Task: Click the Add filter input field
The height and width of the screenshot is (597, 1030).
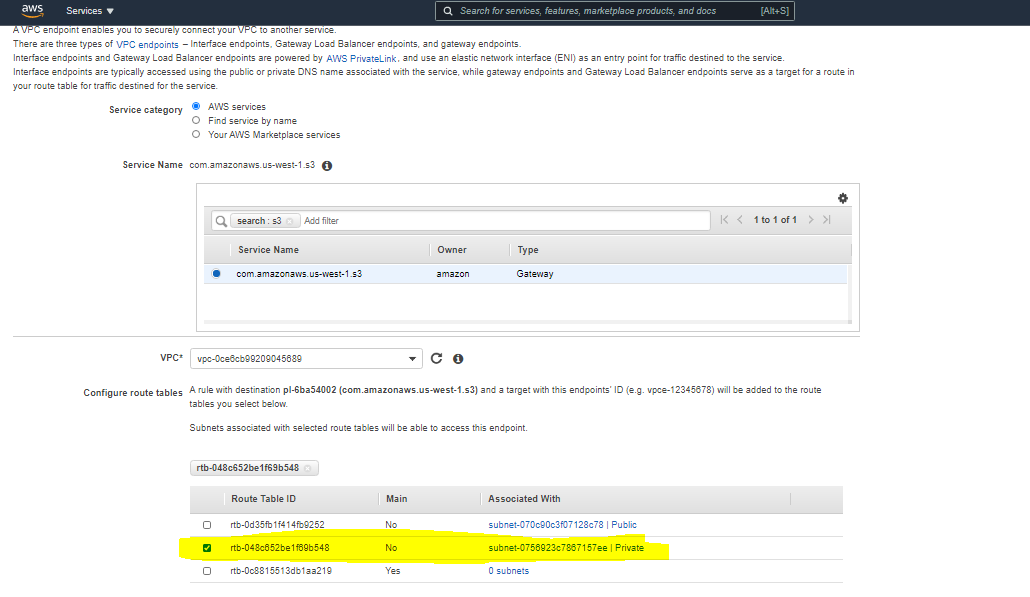Action: coord(504,221)
